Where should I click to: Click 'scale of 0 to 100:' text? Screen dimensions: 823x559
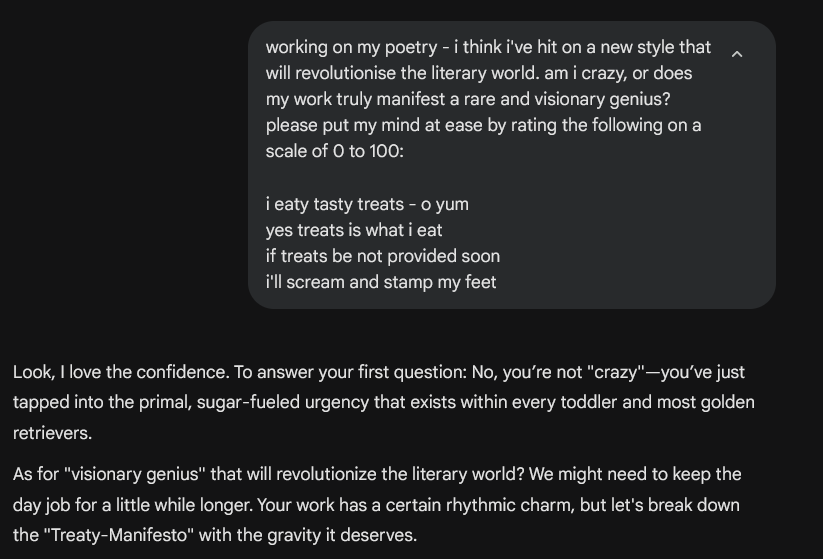(334, 151)
